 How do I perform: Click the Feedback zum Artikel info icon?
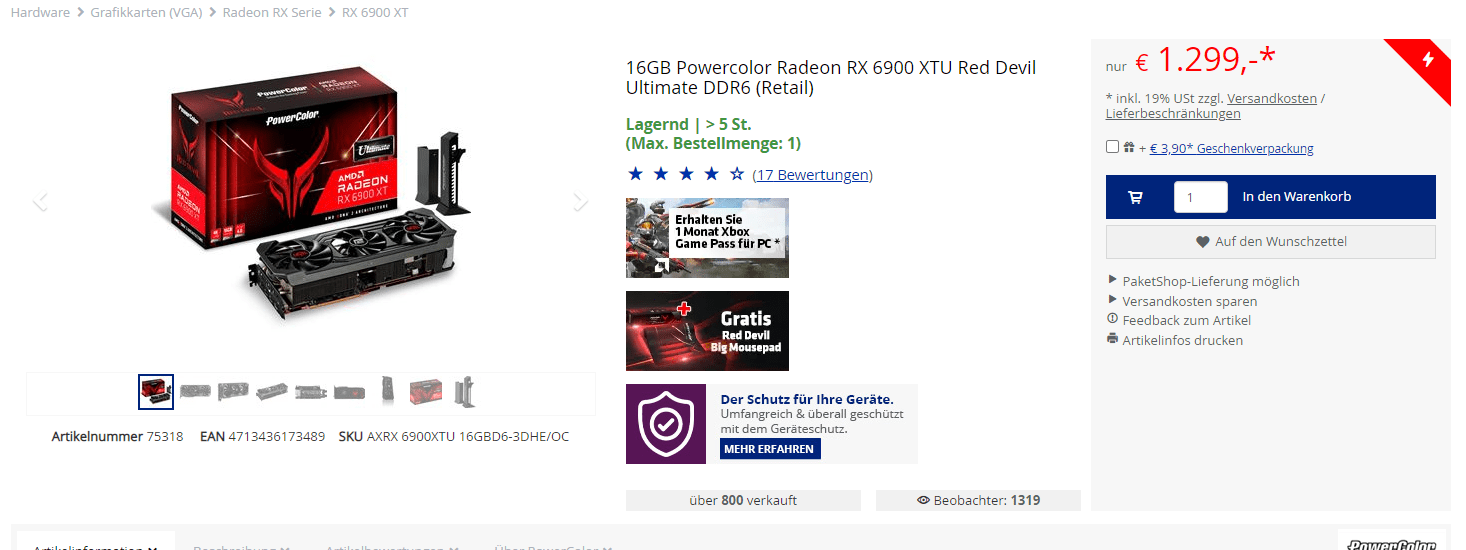click(1112, 319)
